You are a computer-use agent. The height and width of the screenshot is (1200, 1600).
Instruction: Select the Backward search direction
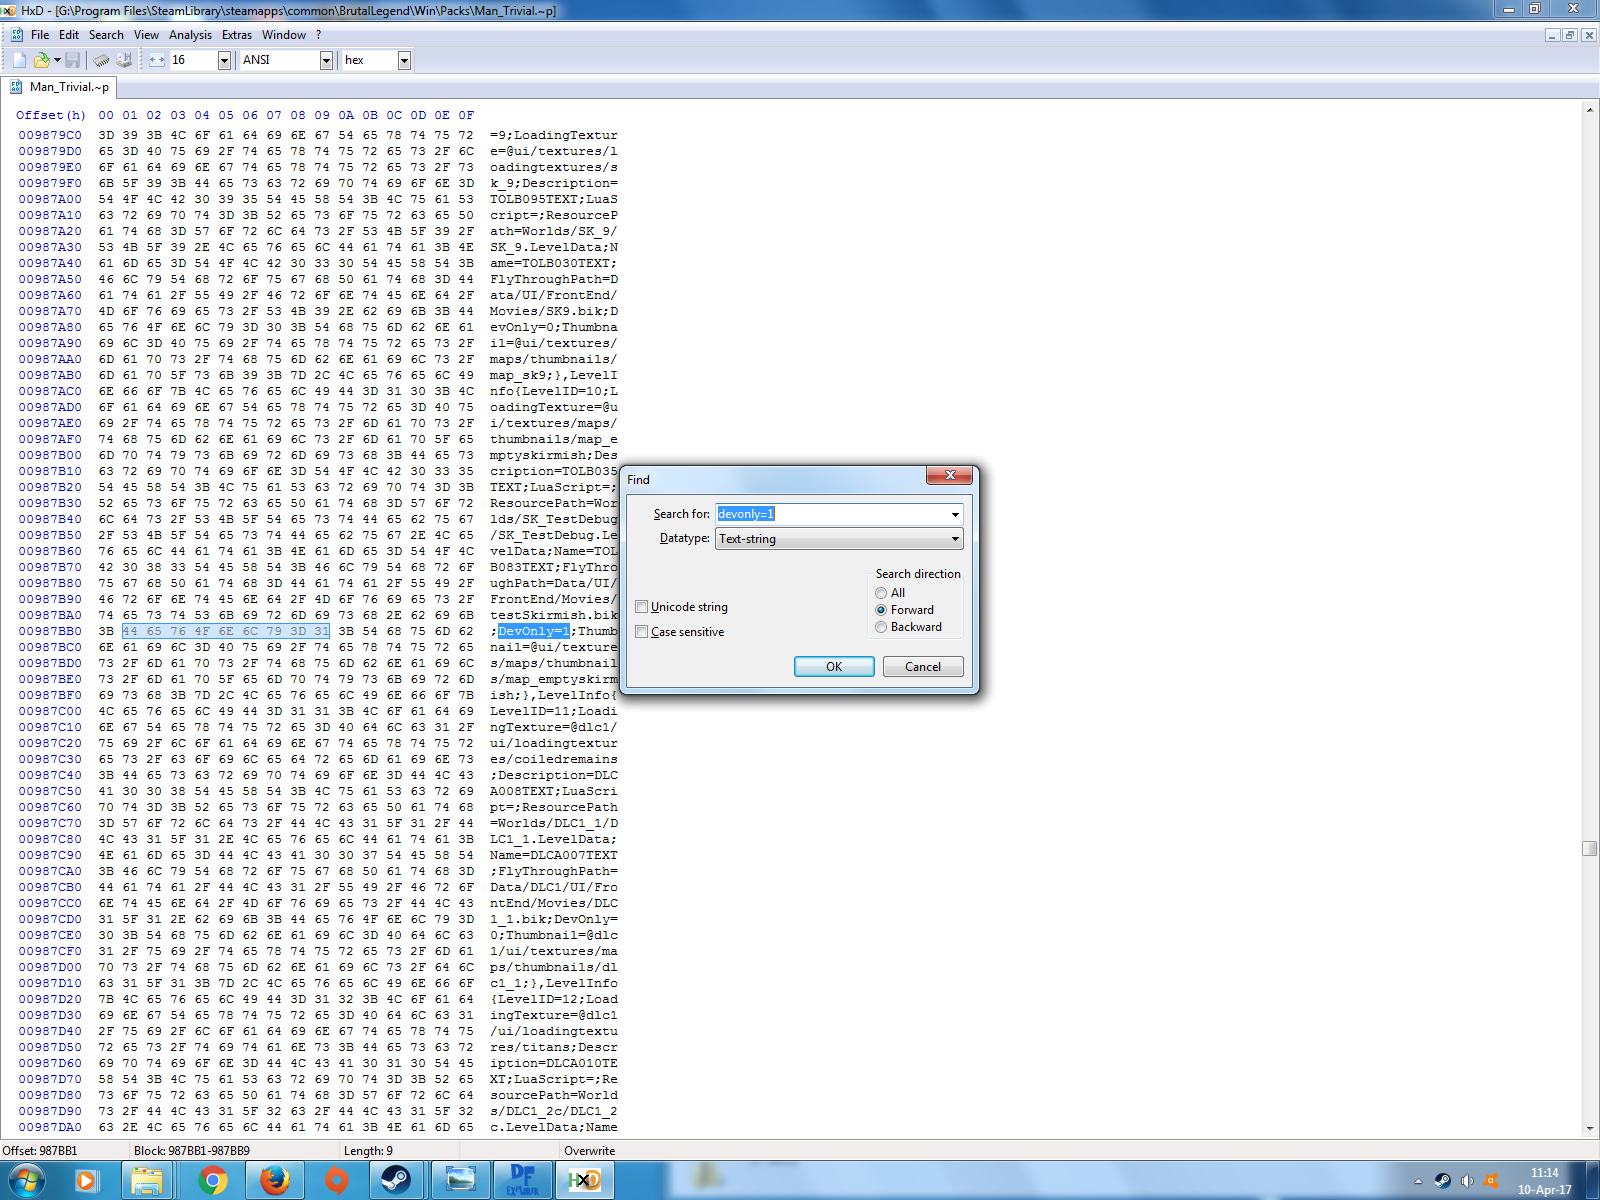tap(881, 627)
